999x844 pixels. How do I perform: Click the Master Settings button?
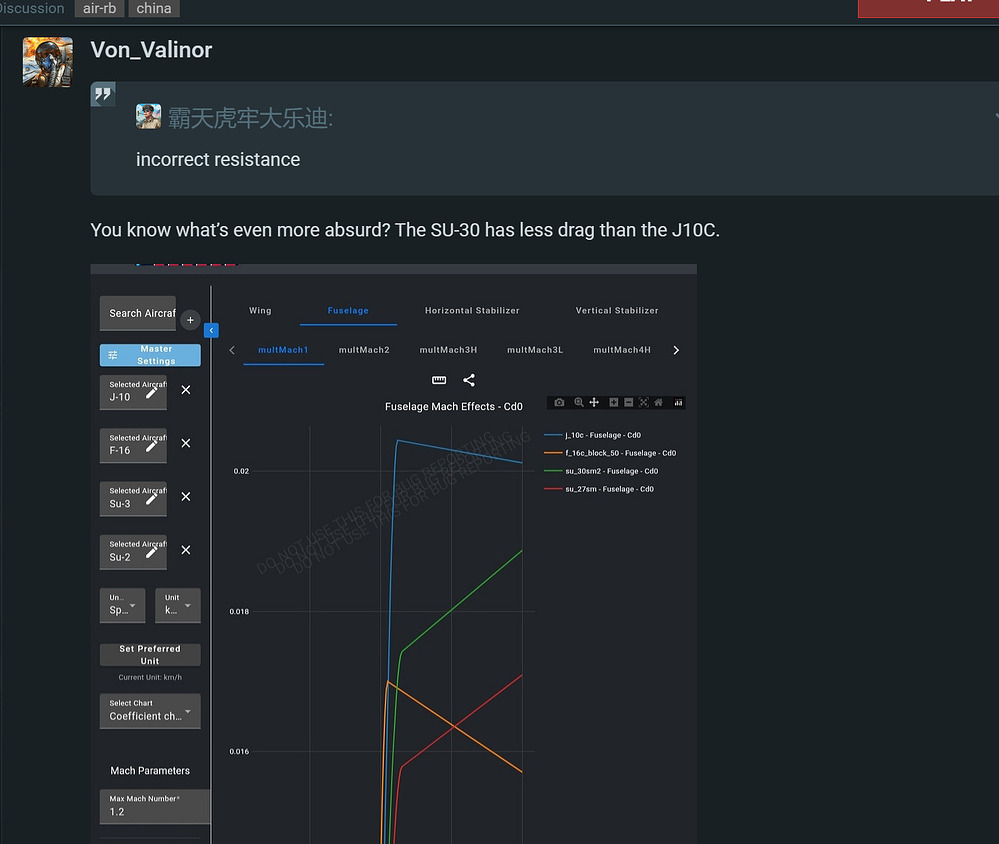(x=150, y=355)
